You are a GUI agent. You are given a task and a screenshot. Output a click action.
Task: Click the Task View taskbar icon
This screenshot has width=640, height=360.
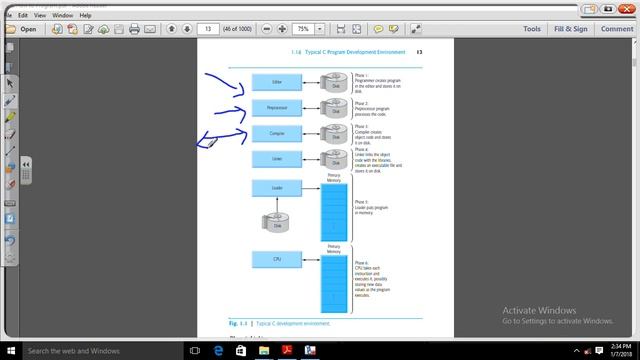tap(195, 351)
